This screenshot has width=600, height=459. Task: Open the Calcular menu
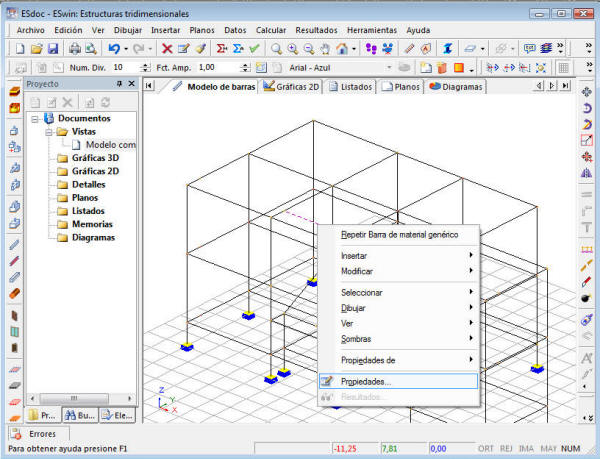click(x=271, y=30)
